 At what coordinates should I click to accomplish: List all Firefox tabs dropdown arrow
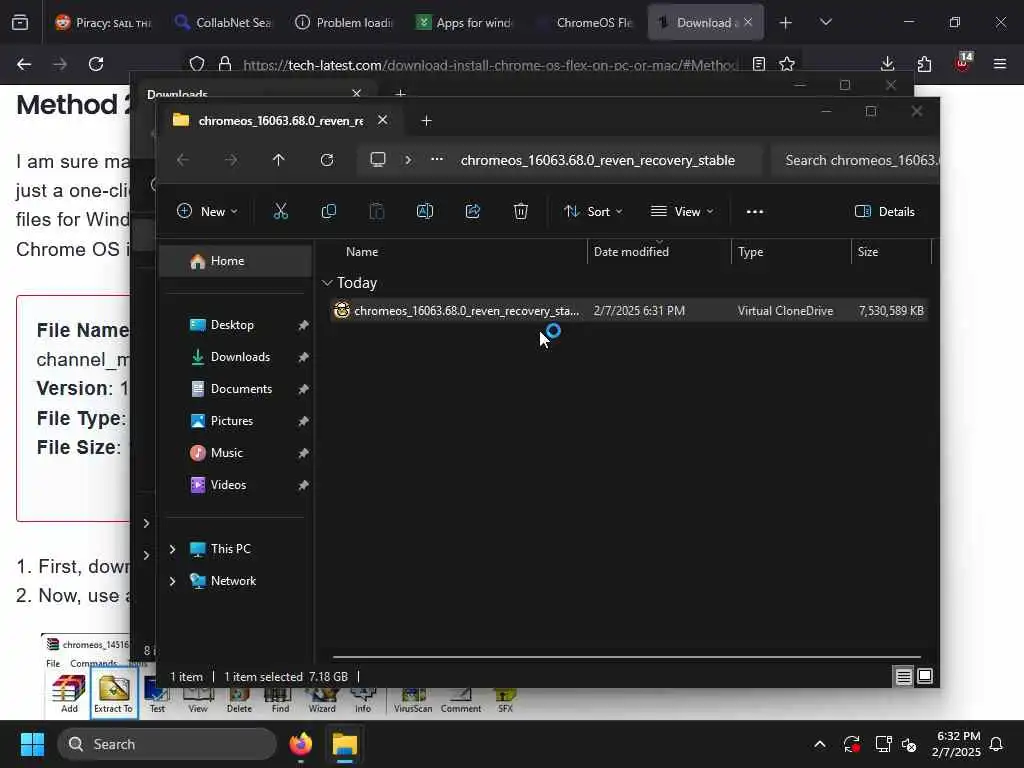coord(825,22)
